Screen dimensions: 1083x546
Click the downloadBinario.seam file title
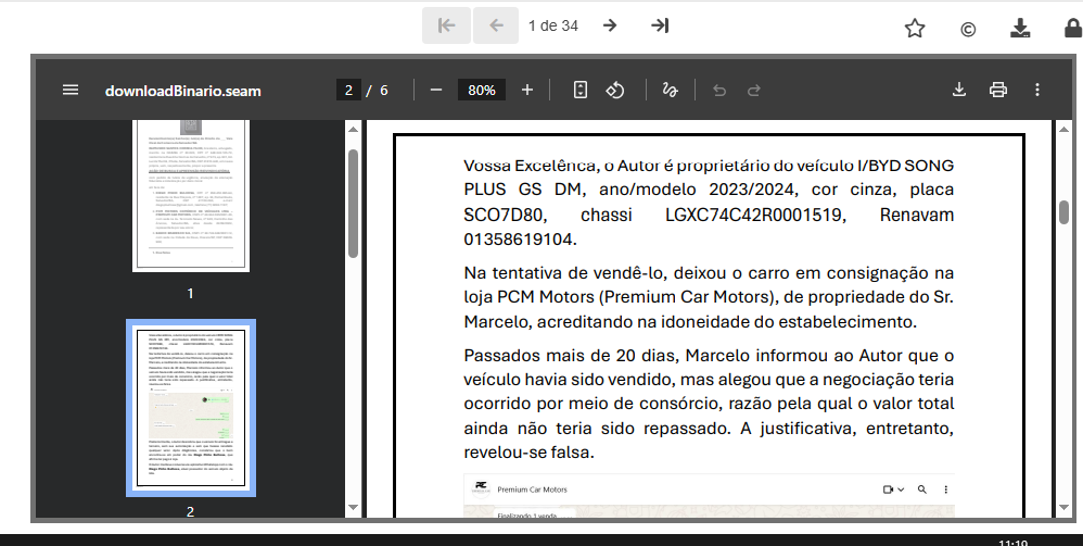coord(183,90)
